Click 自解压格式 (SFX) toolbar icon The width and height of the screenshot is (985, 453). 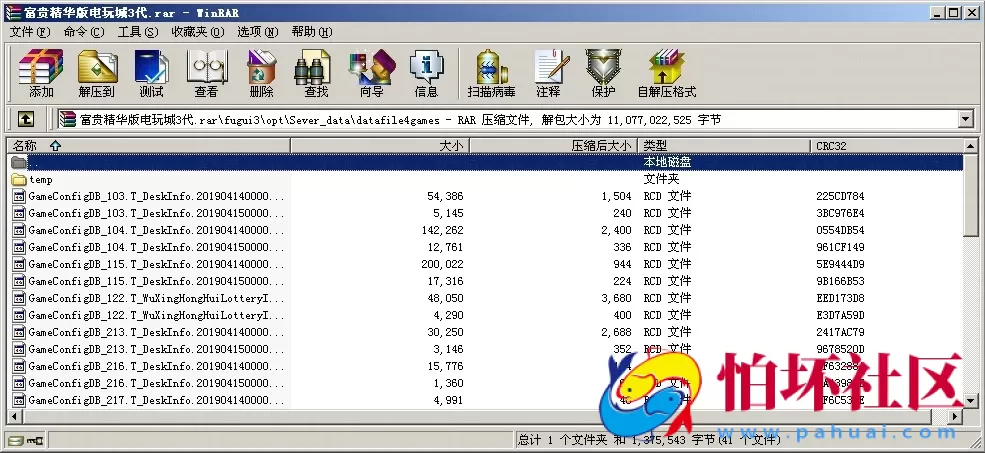coord(667,74)
